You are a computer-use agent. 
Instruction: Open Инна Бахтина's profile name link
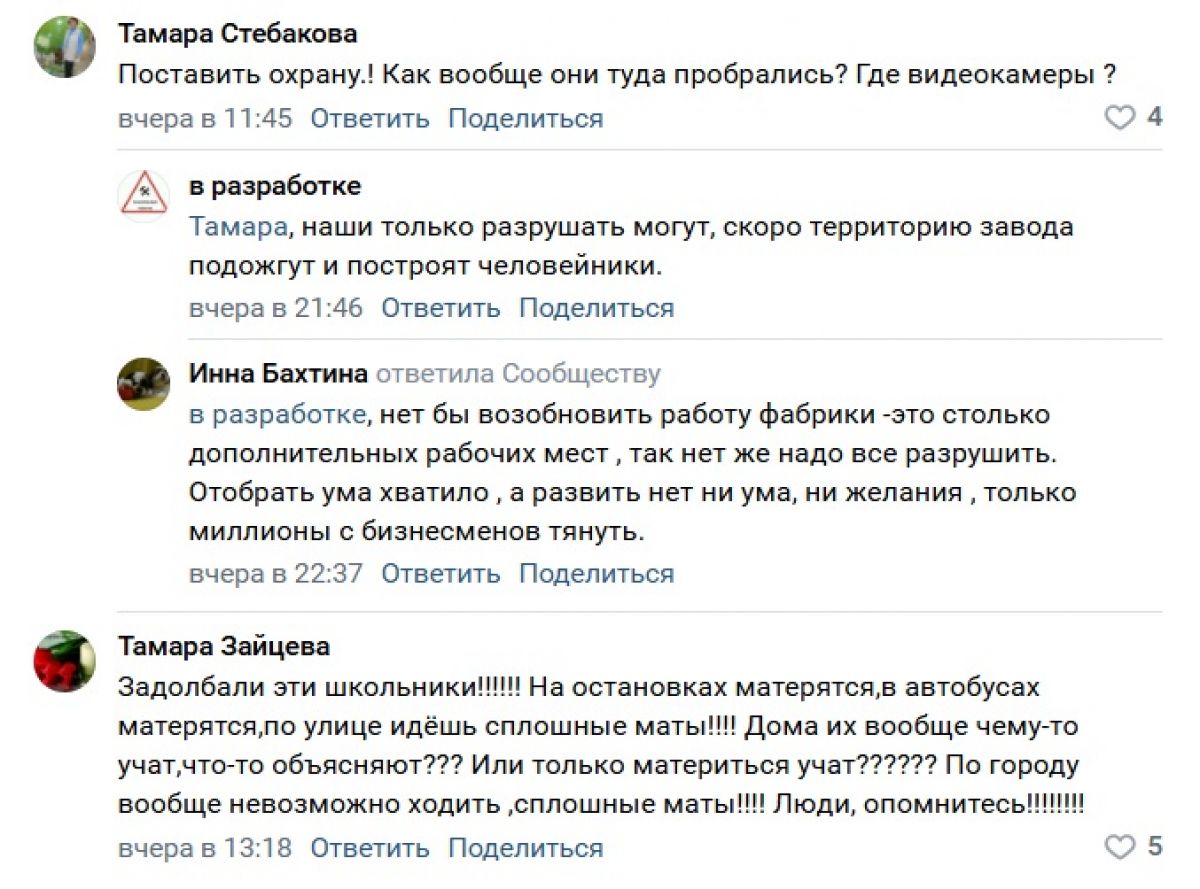click(x=279, y=374)
